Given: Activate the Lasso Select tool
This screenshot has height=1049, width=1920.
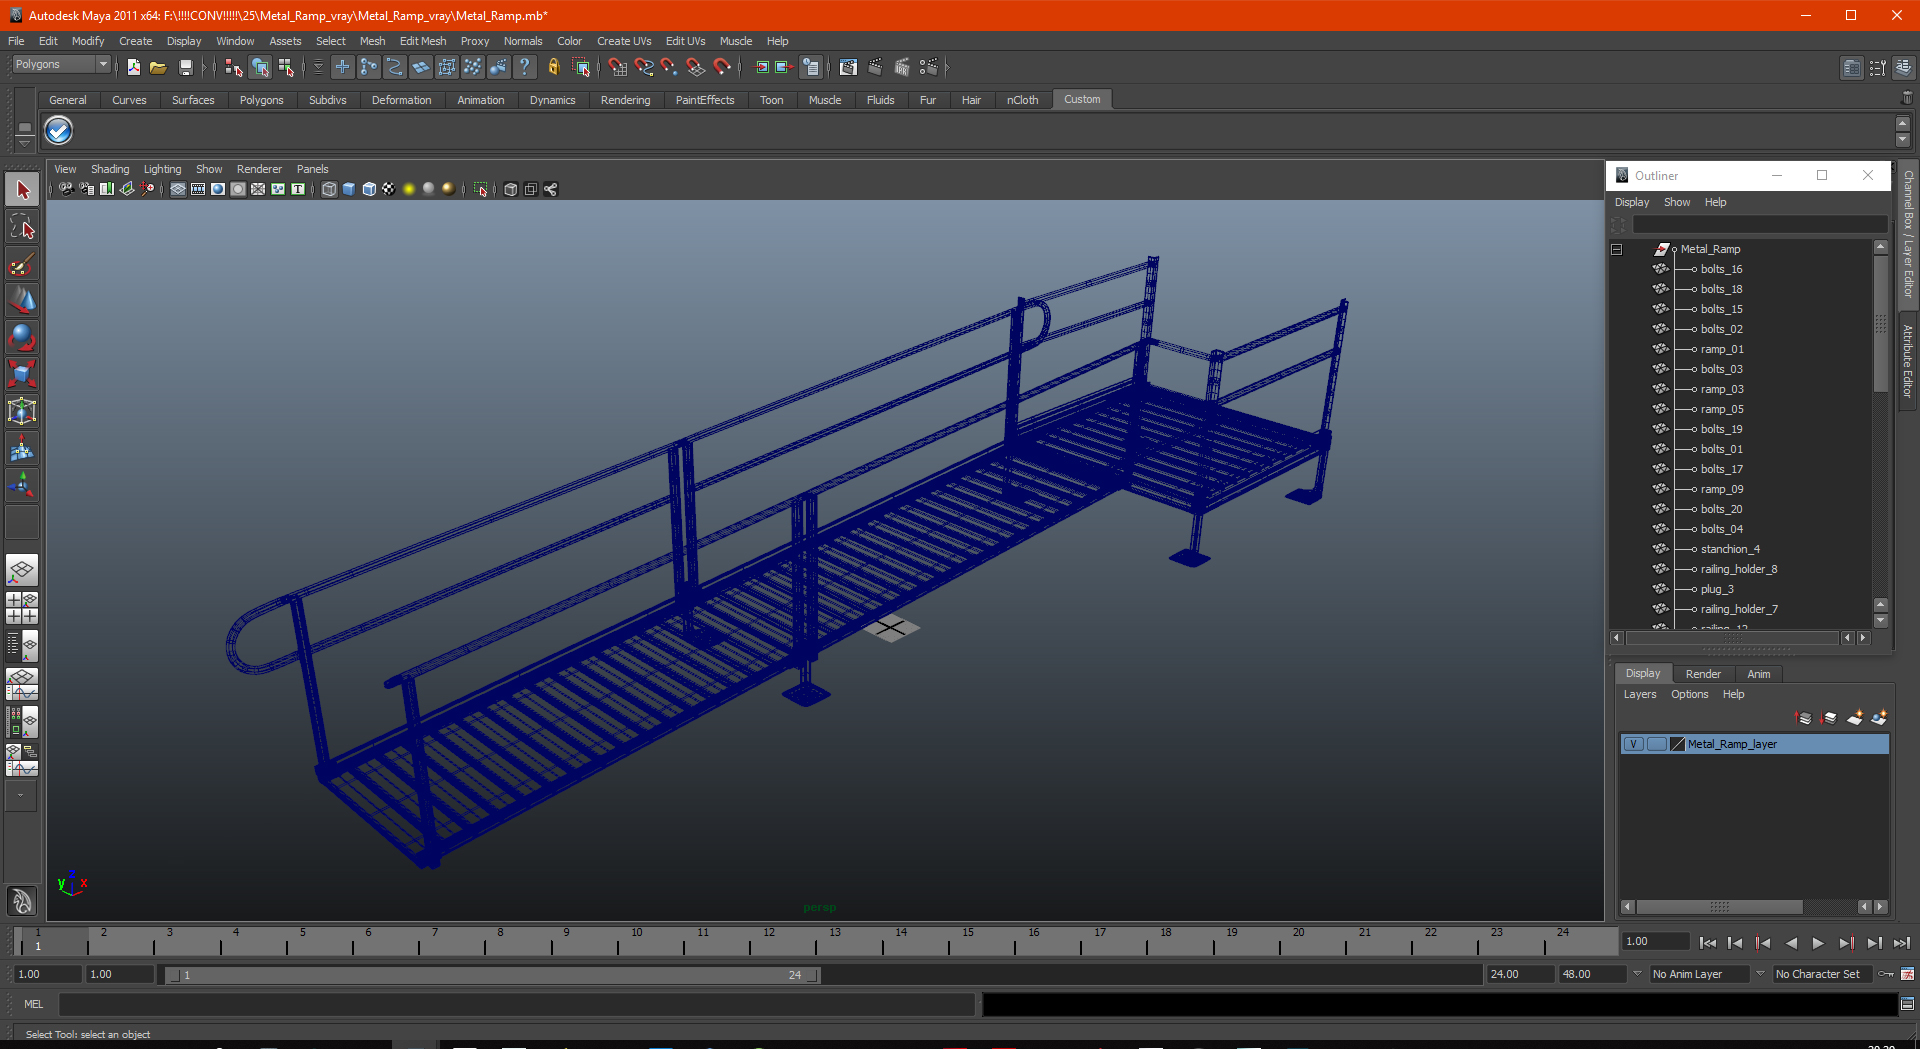Looking at the screenshot, I should coord(22,227).
